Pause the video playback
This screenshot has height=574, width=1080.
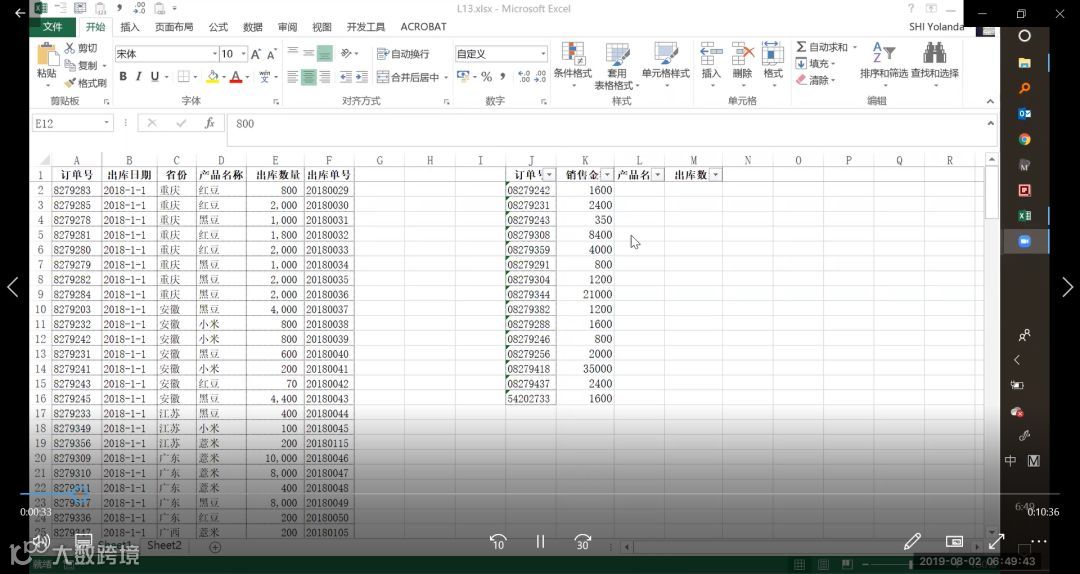click(541, 542)
